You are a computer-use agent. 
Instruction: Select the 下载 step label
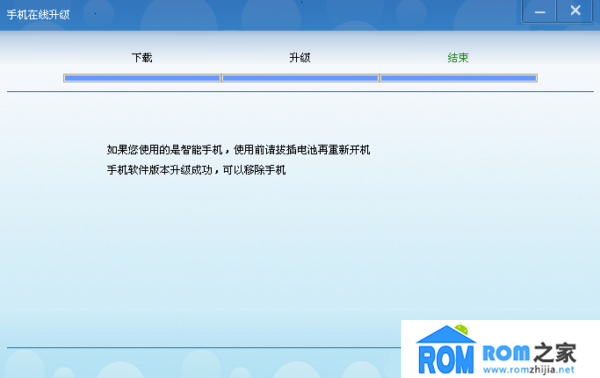pos(142,58)
